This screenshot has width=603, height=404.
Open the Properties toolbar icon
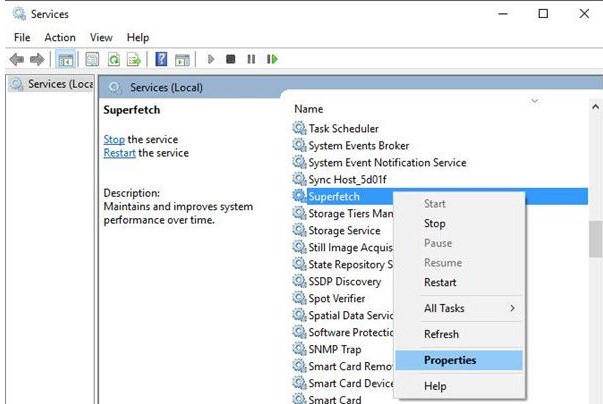(92, 59)
